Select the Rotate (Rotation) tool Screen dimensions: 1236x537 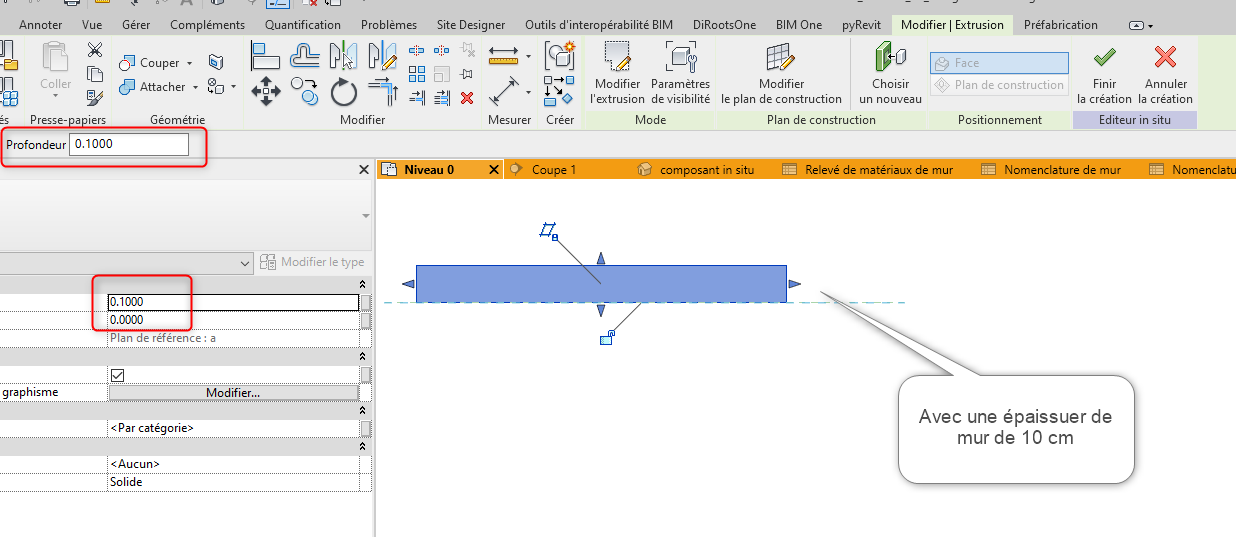pyautogui.click(x=344, y=93)
